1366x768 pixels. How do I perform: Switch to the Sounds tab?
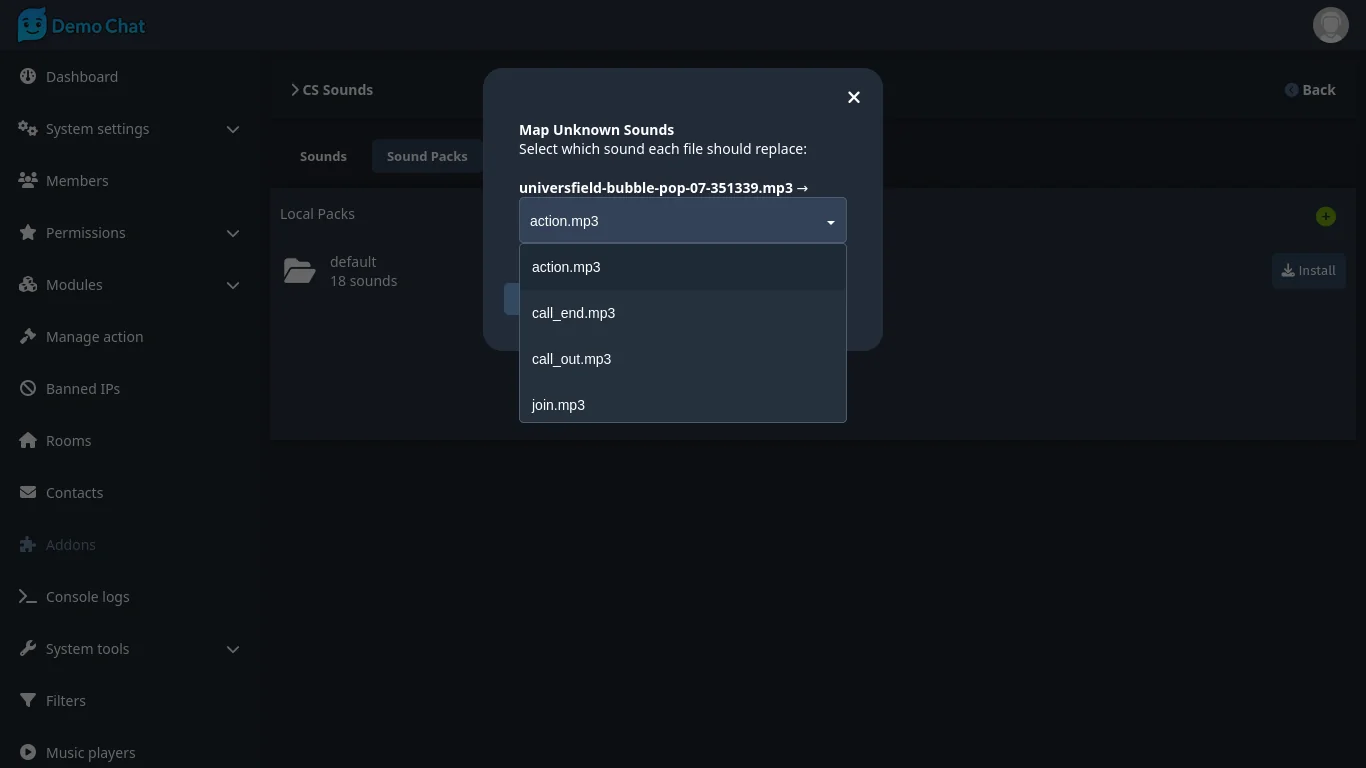(x=323, y=157)
